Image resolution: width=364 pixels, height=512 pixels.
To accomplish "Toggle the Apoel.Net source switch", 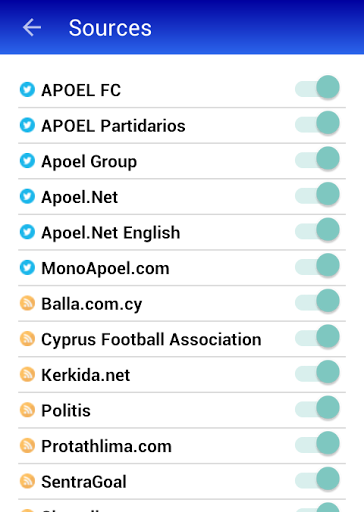I will [x=317, y=195].
